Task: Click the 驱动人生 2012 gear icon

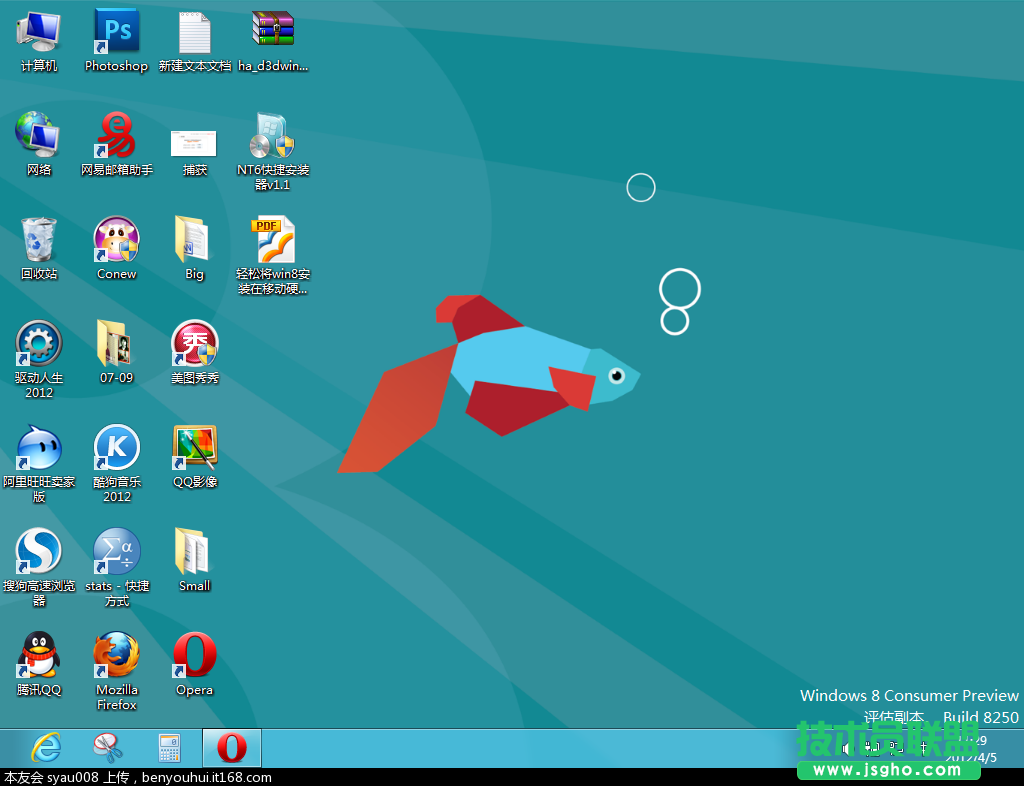Action: coord(39,344)
